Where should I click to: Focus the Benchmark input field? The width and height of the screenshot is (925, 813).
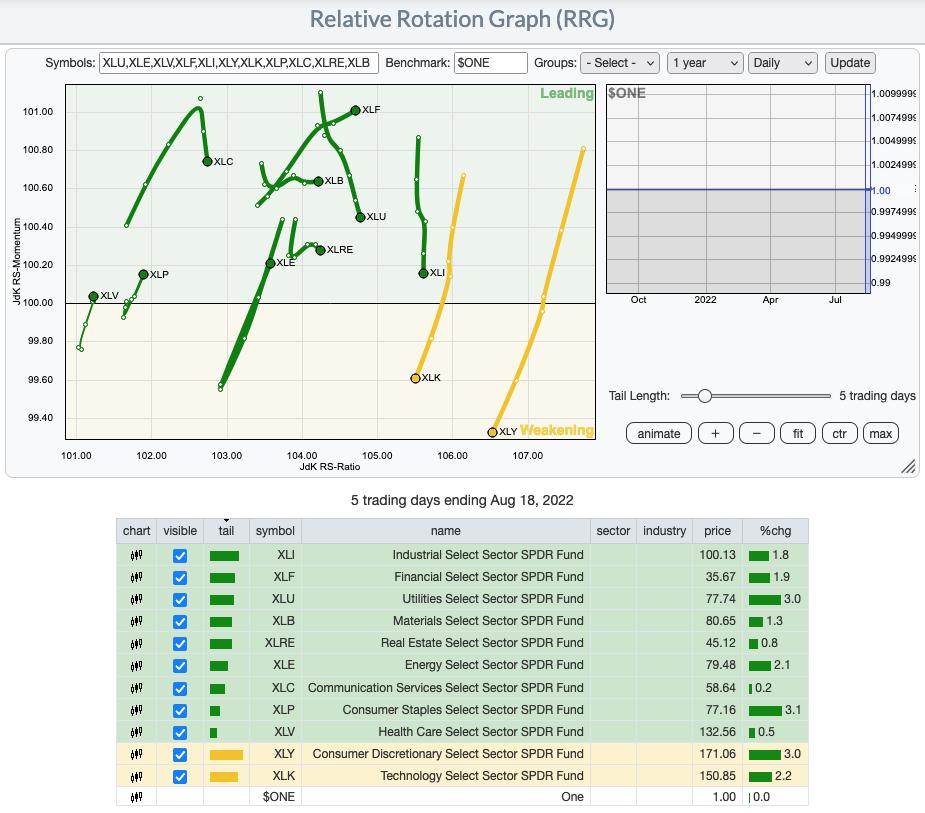tap(491, 63)
